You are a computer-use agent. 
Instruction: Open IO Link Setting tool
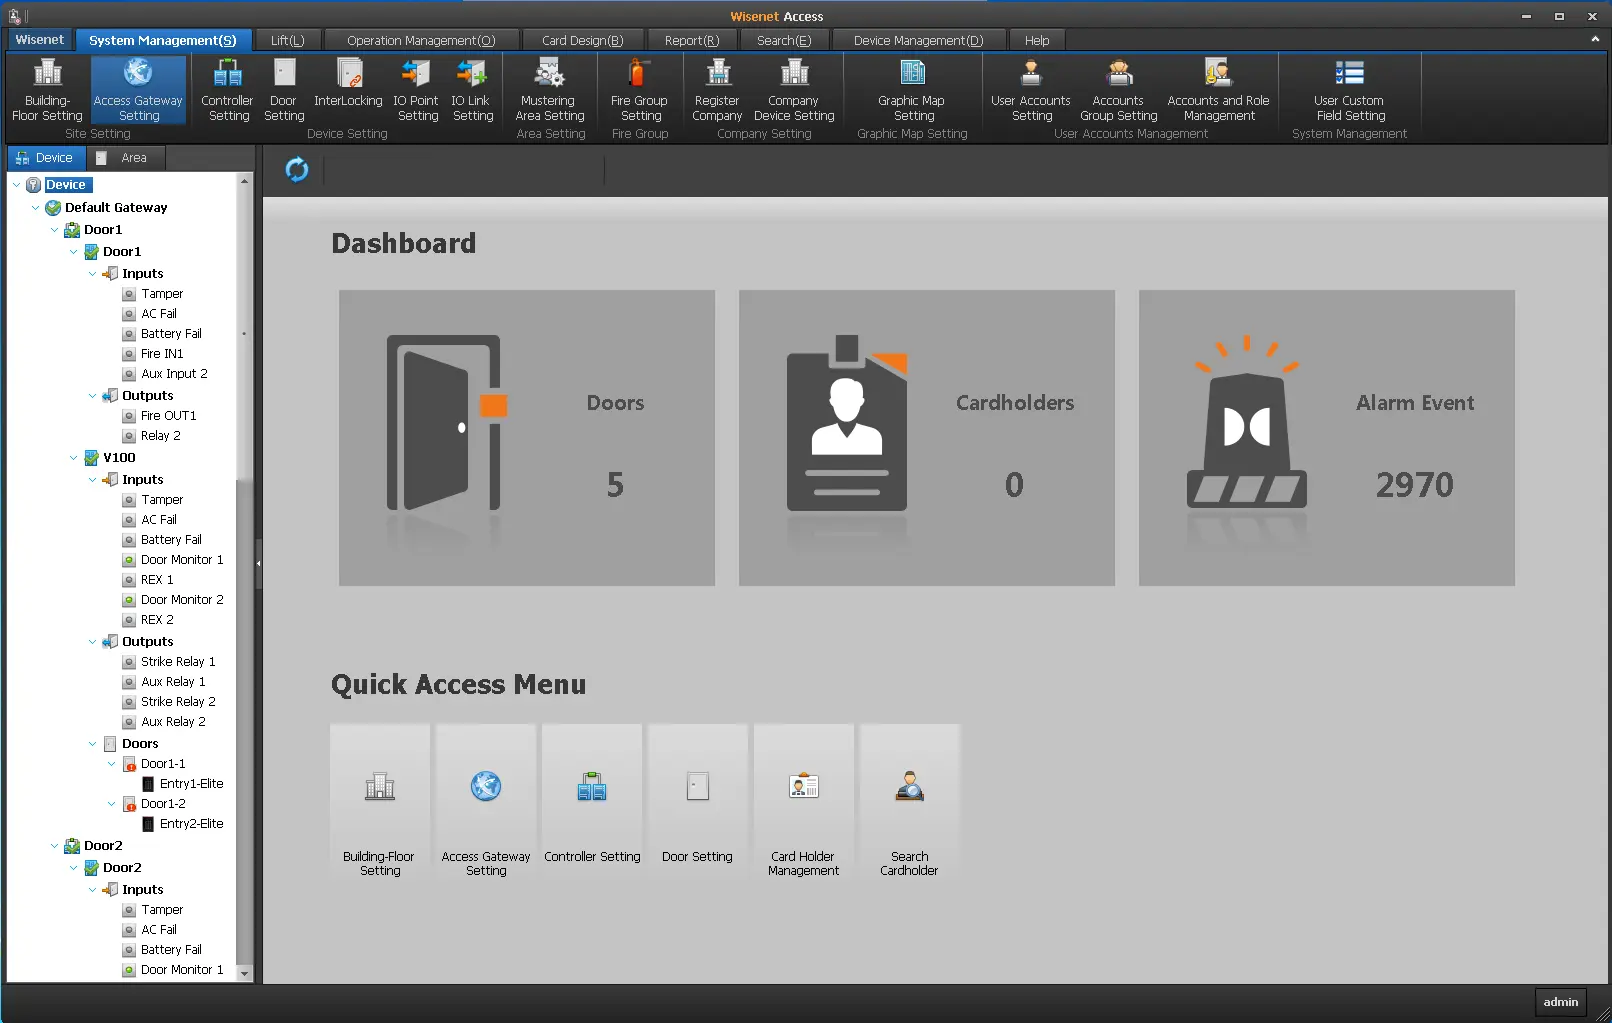pyautogui.click(x=471, y=89)
